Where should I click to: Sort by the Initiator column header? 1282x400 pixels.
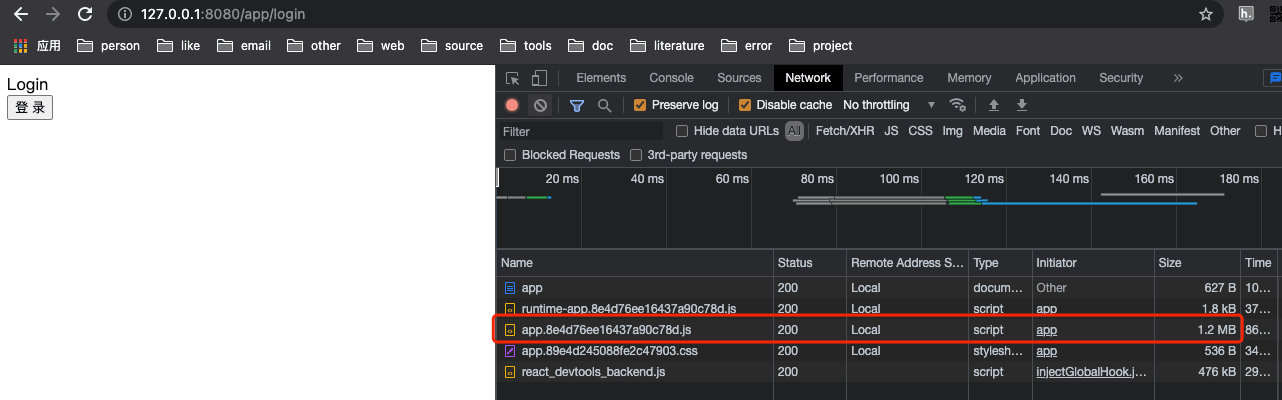click(x=1093, y=263)
